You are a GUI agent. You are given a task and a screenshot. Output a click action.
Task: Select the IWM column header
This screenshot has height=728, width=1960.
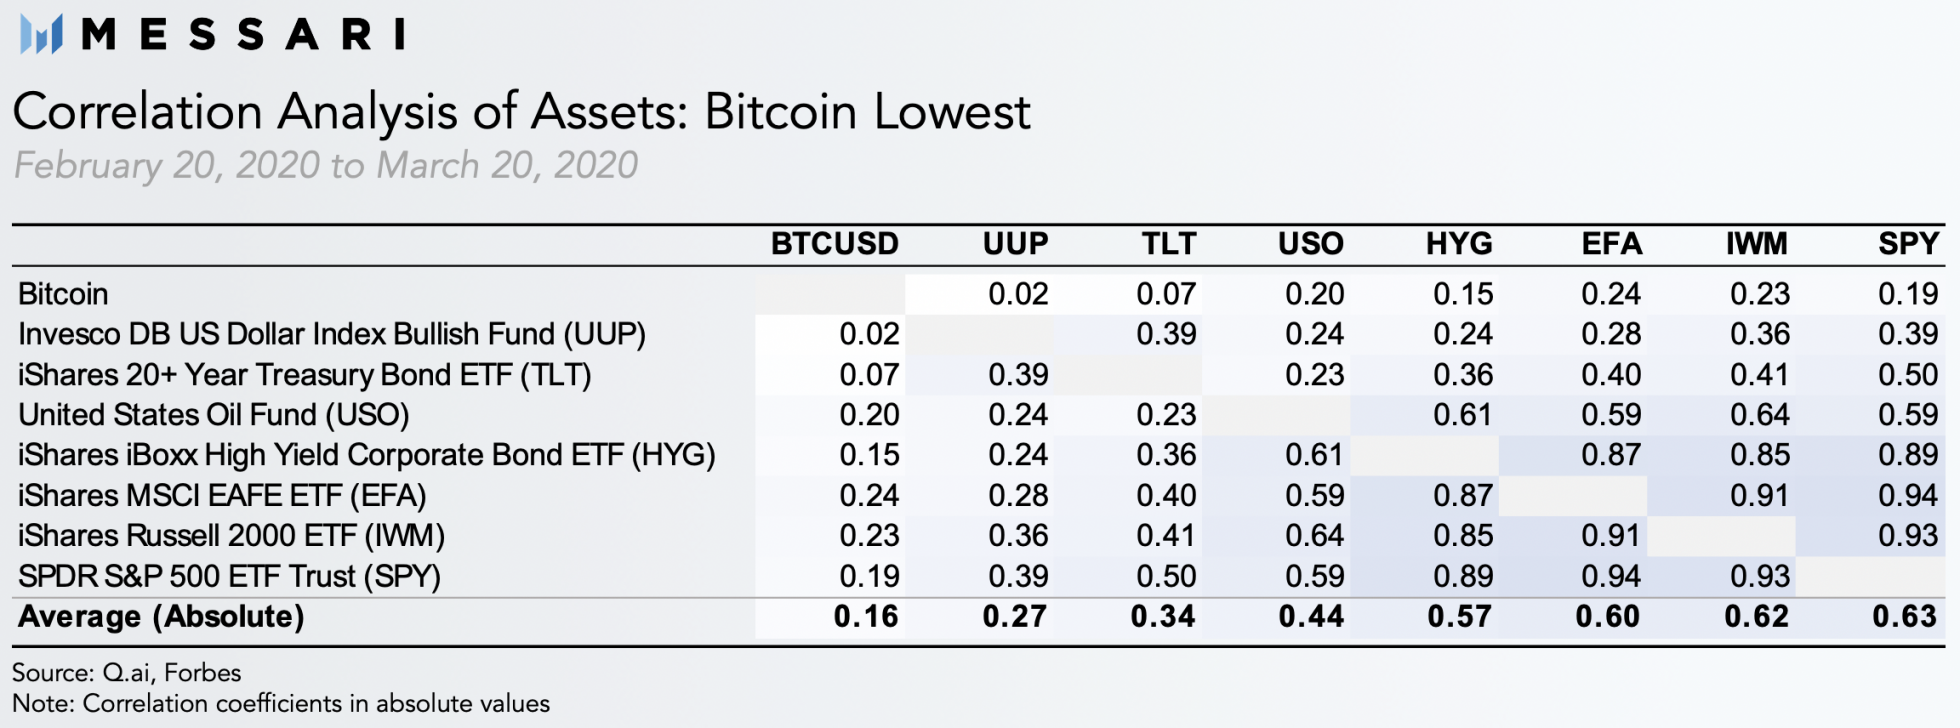pyautogui.click(x=1756, y=244)
